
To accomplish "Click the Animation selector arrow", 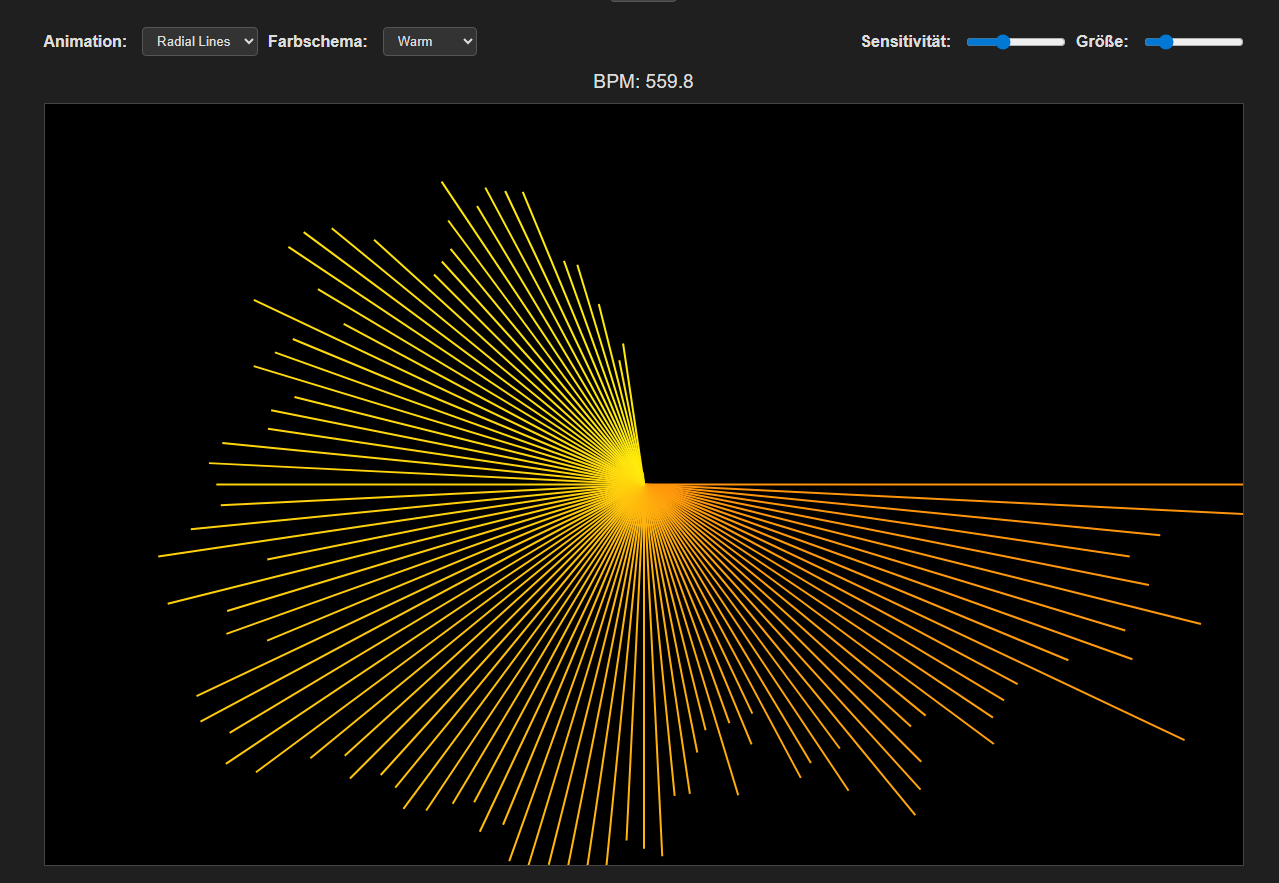I will tap(247, 41).
